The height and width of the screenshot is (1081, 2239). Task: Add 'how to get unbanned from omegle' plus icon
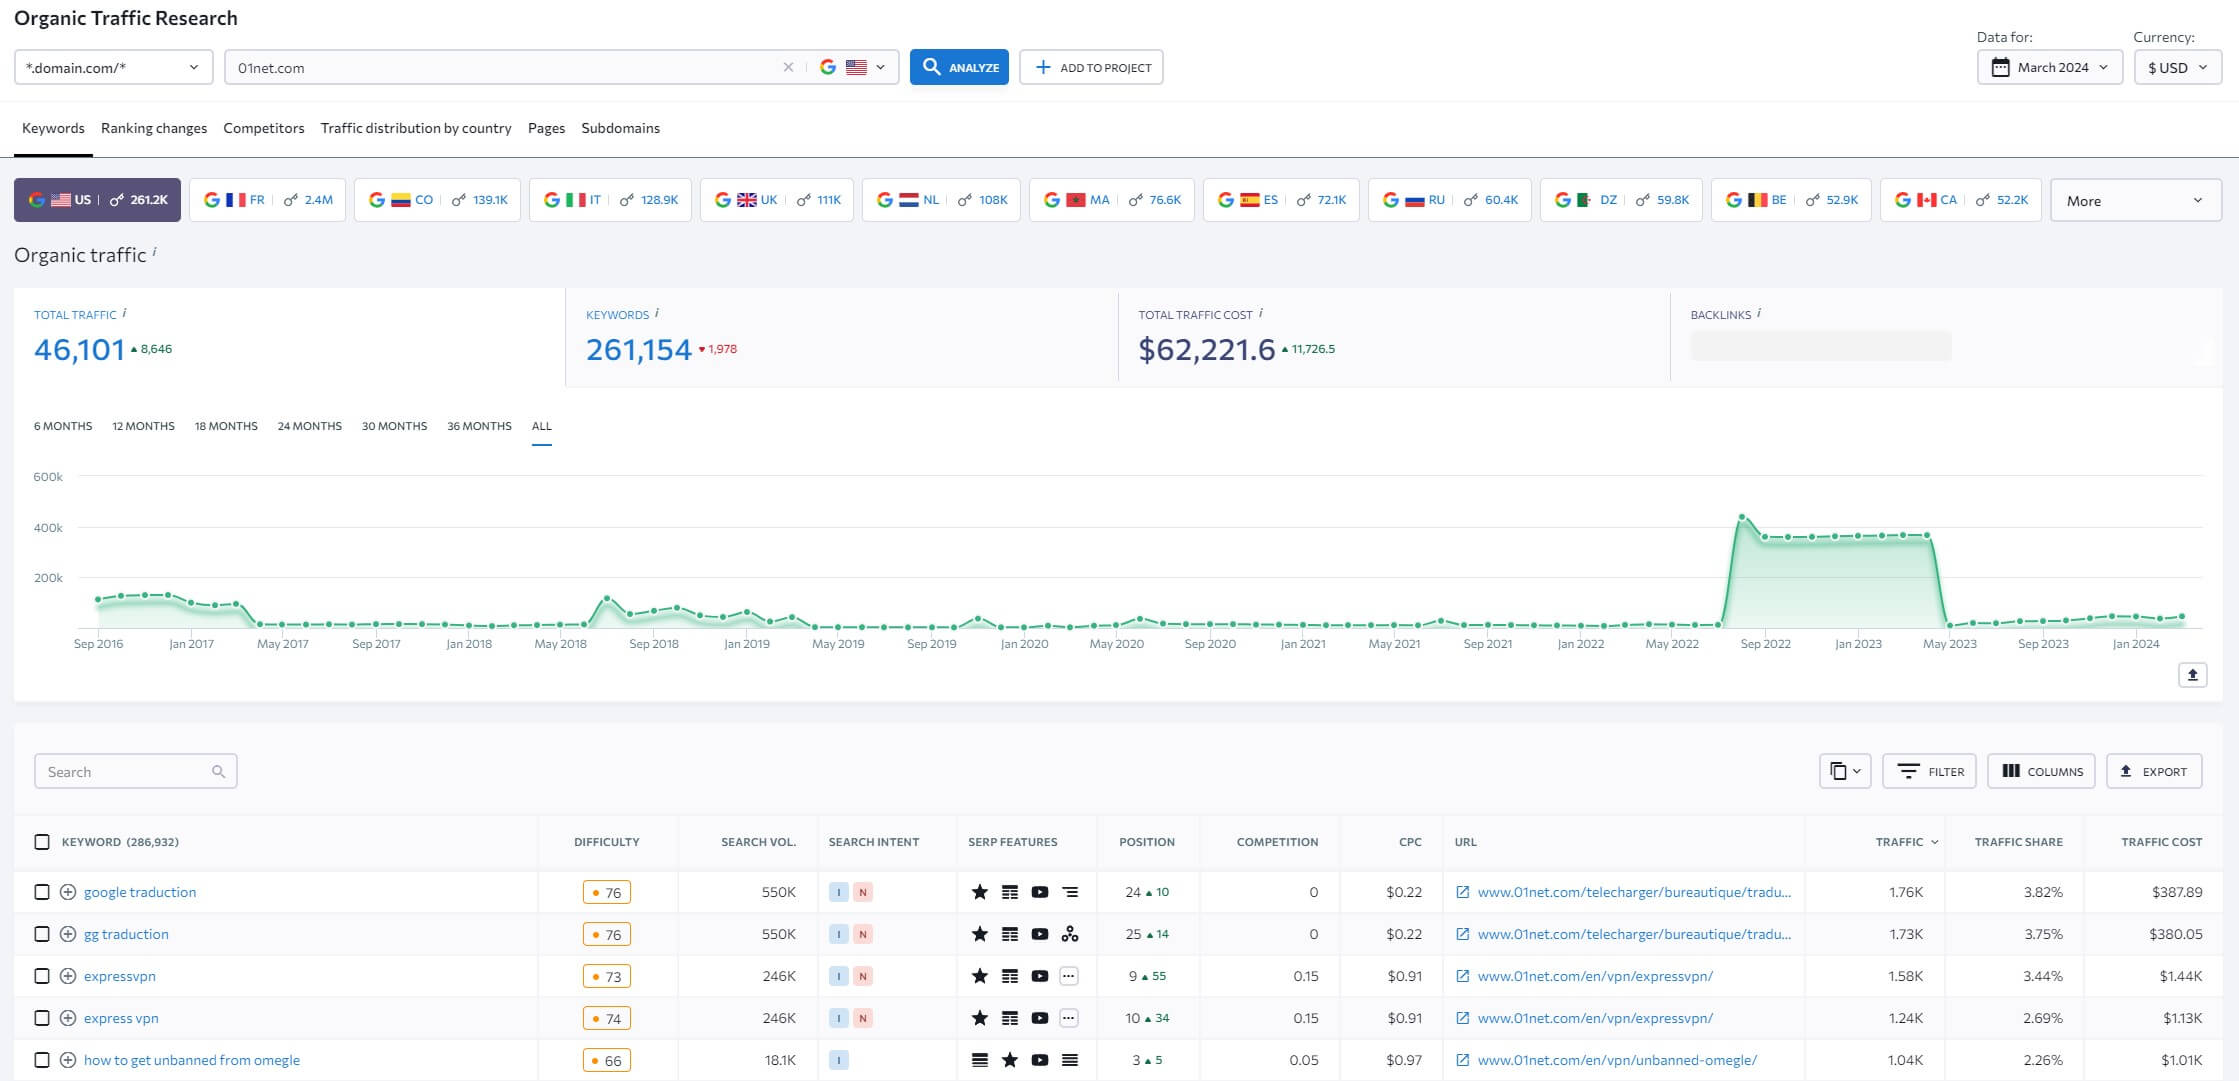(x=68, y=1060)
